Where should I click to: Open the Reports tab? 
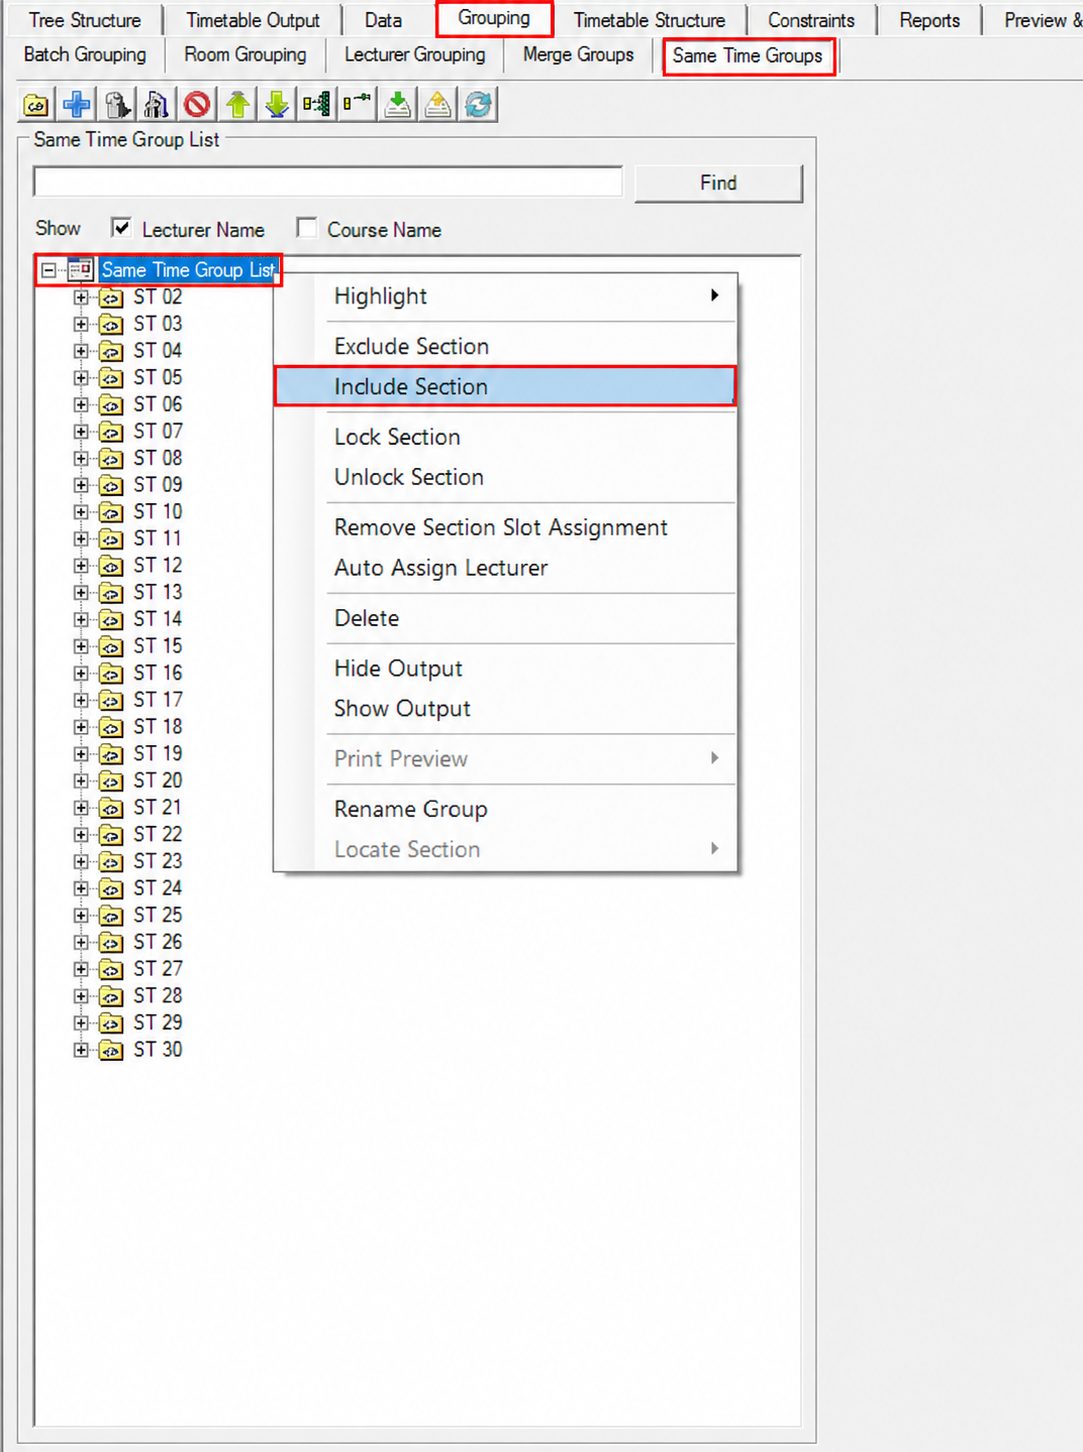pyautogui.click(x=929, y=20)
